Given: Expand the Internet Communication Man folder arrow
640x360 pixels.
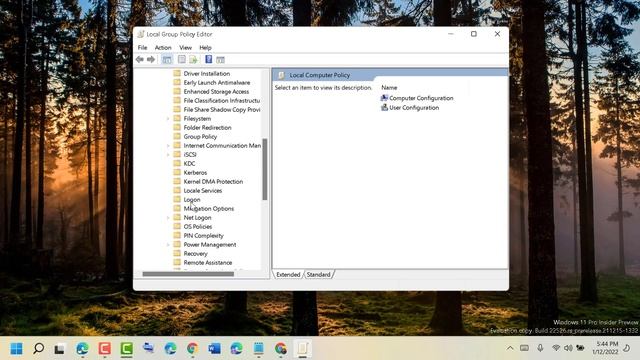Looking at the screenshot, I should tap(168, 146).
